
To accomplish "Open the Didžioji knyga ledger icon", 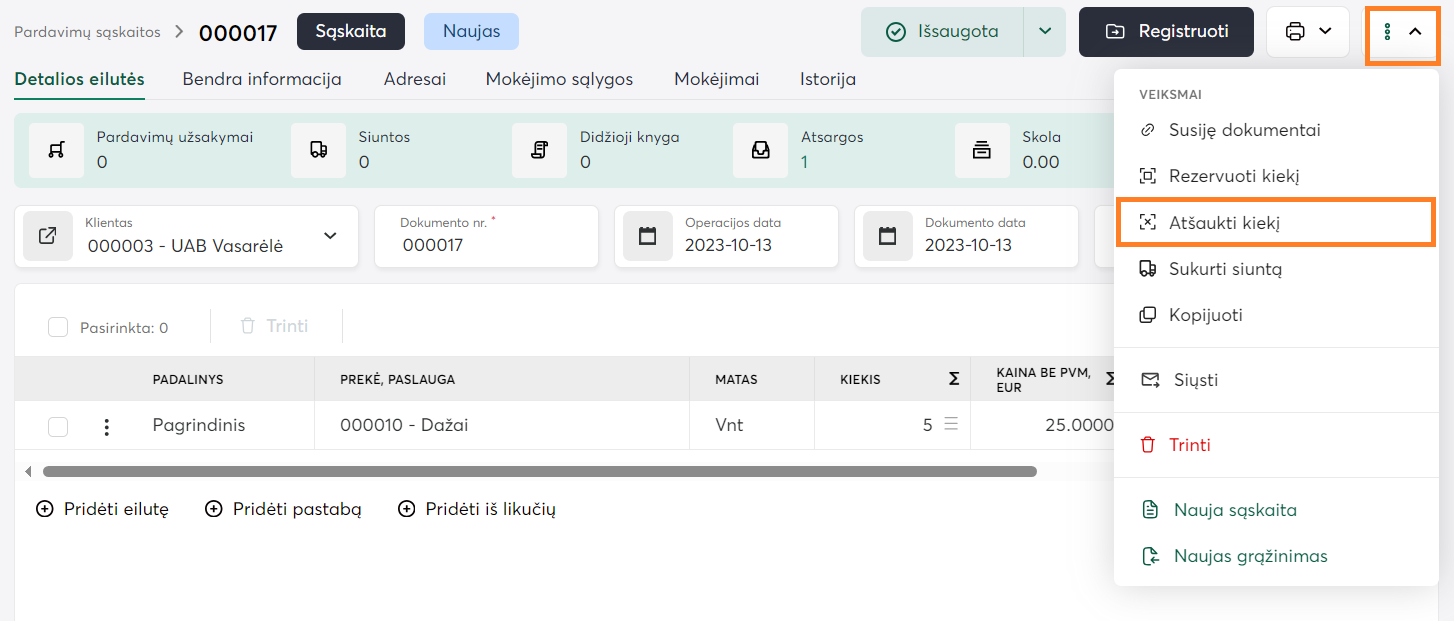I will click(x=540, y=150).
